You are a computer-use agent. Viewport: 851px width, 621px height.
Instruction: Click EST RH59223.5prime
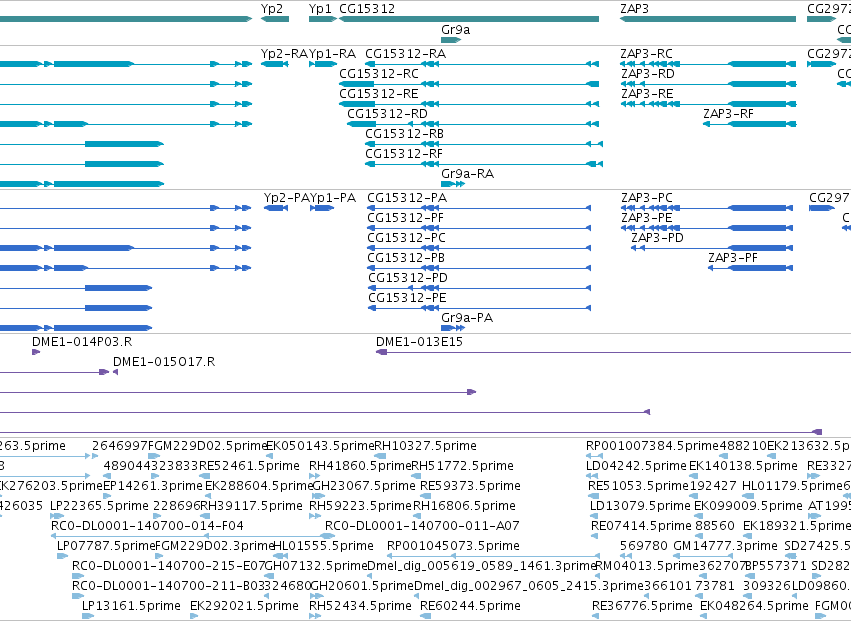pos(360,506)
